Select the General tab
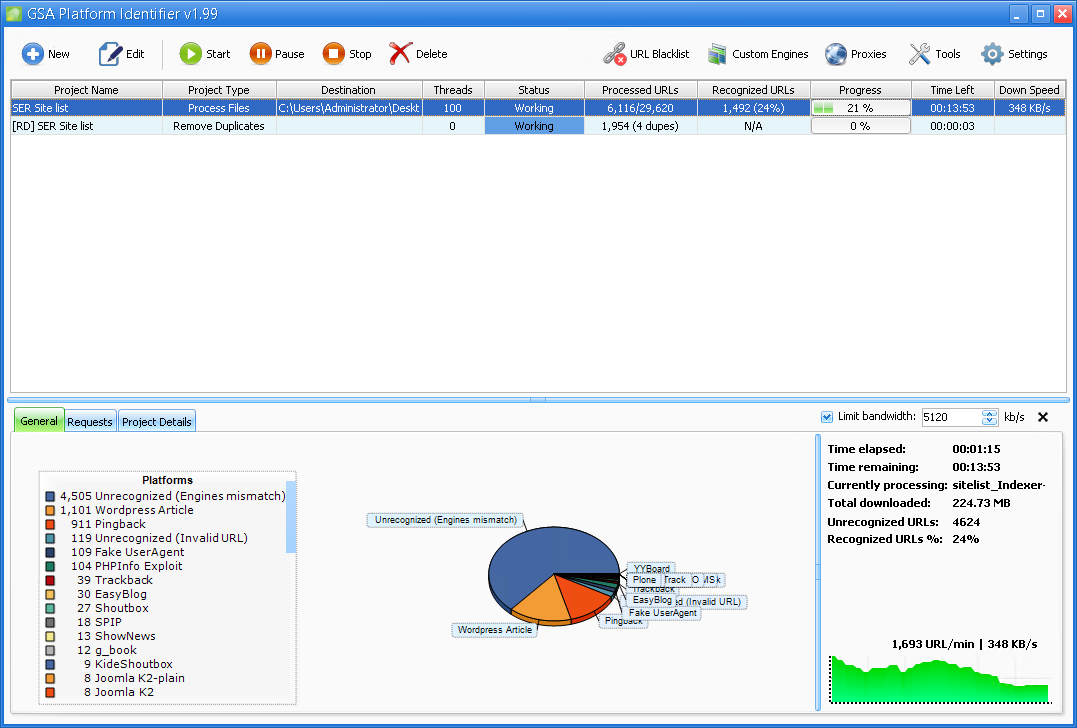The height and width of the screenshot is (728, 1077). tap(39, 421)
